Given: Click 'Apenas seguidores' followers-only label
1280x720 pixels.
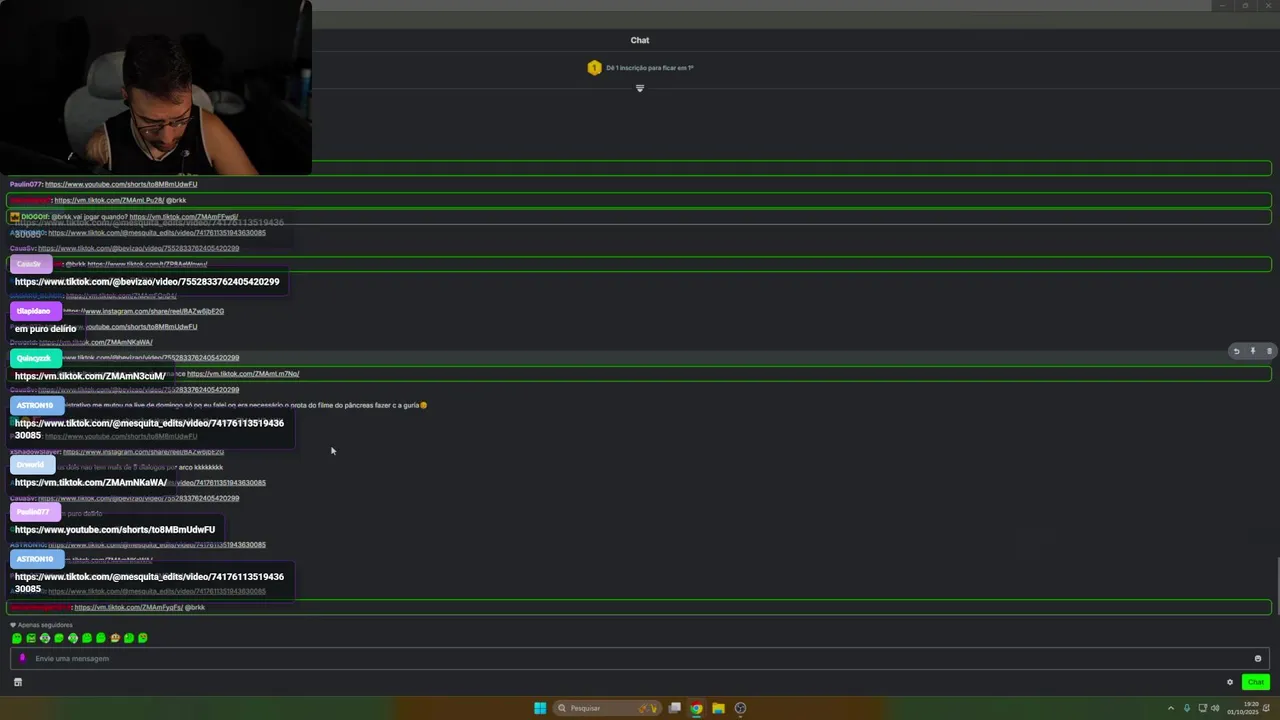Looking at the screenshot, I should [x=45, y=625].
